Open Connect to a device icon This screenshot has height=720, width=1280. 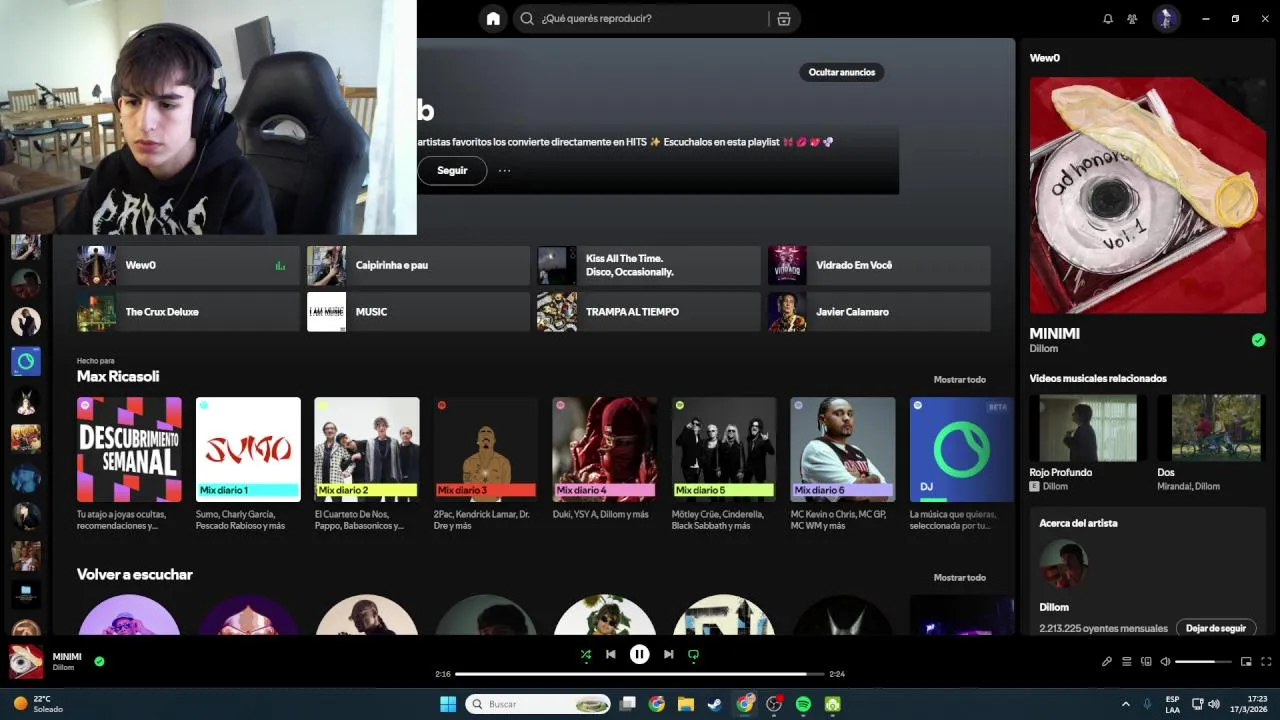pyautogui.click(x=1146, y=661)
